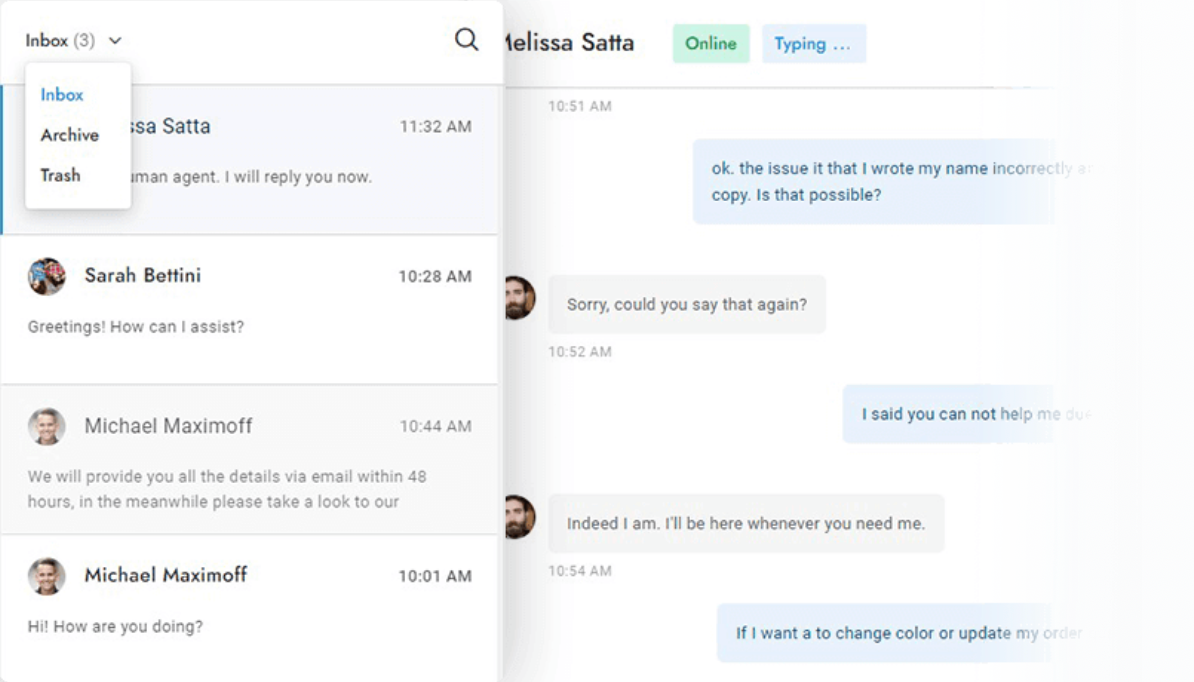Screen dimensions: 1194x682
Task: Click the search magnifier icon
Action: click(466, 40)
